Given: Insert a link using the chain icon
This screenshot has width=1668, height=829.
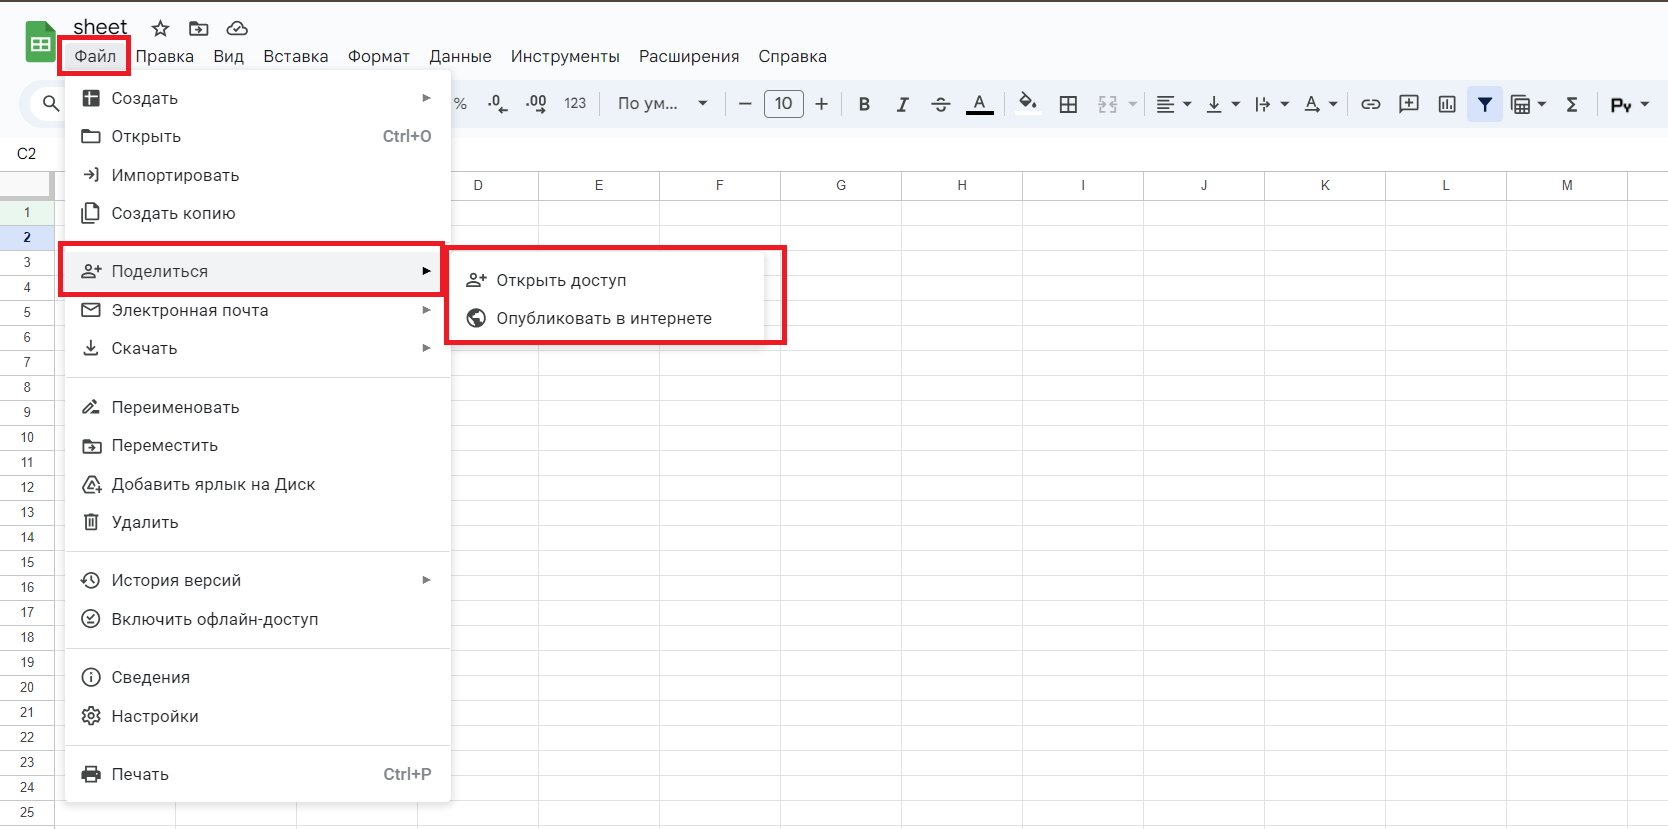Looking at the screenshot, I should 1370,104.
